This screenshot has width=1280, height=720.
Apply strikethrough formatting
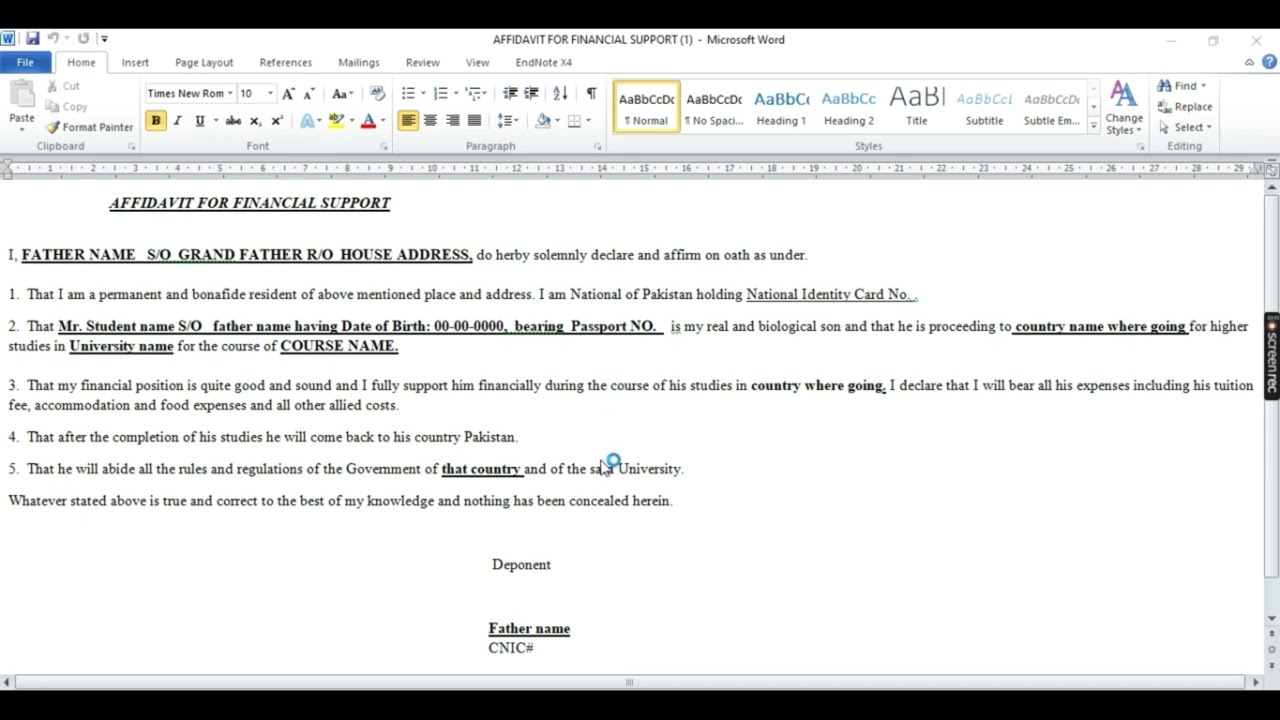click(x=233, y=121)
